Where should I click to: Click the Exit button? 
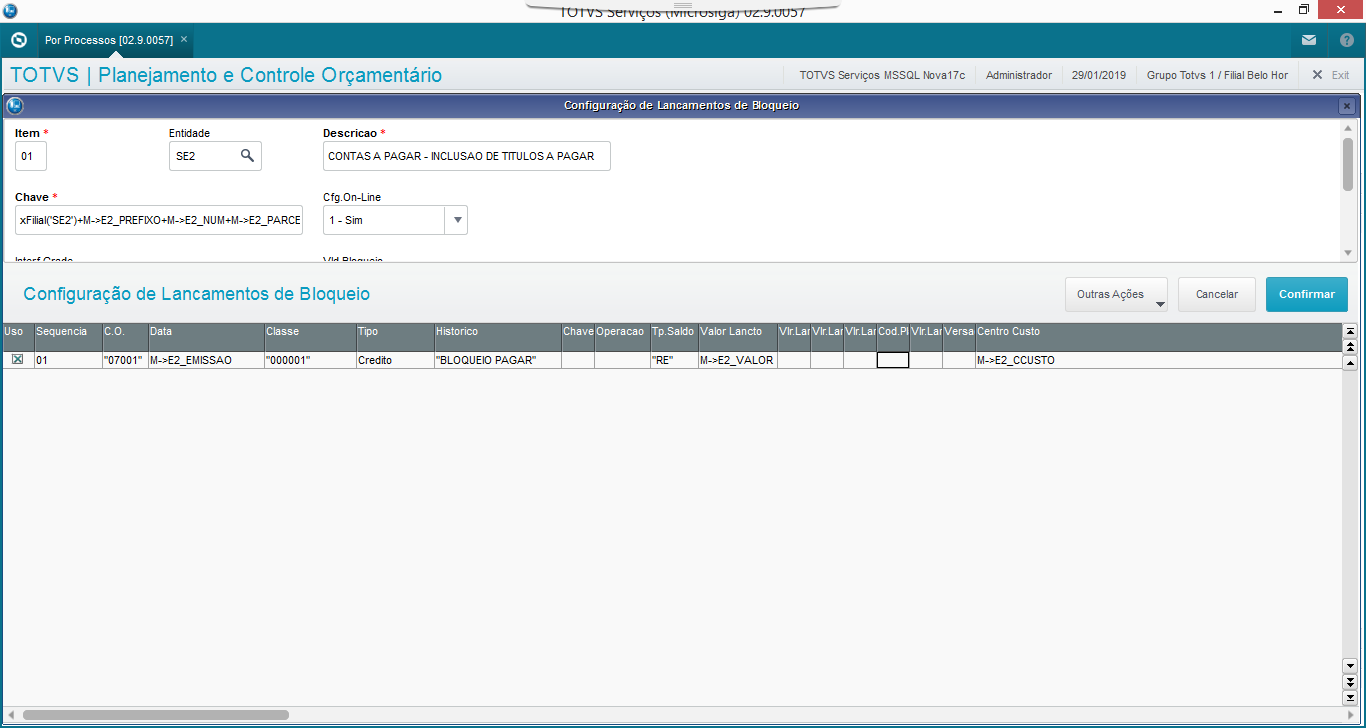coord(1331,75)
